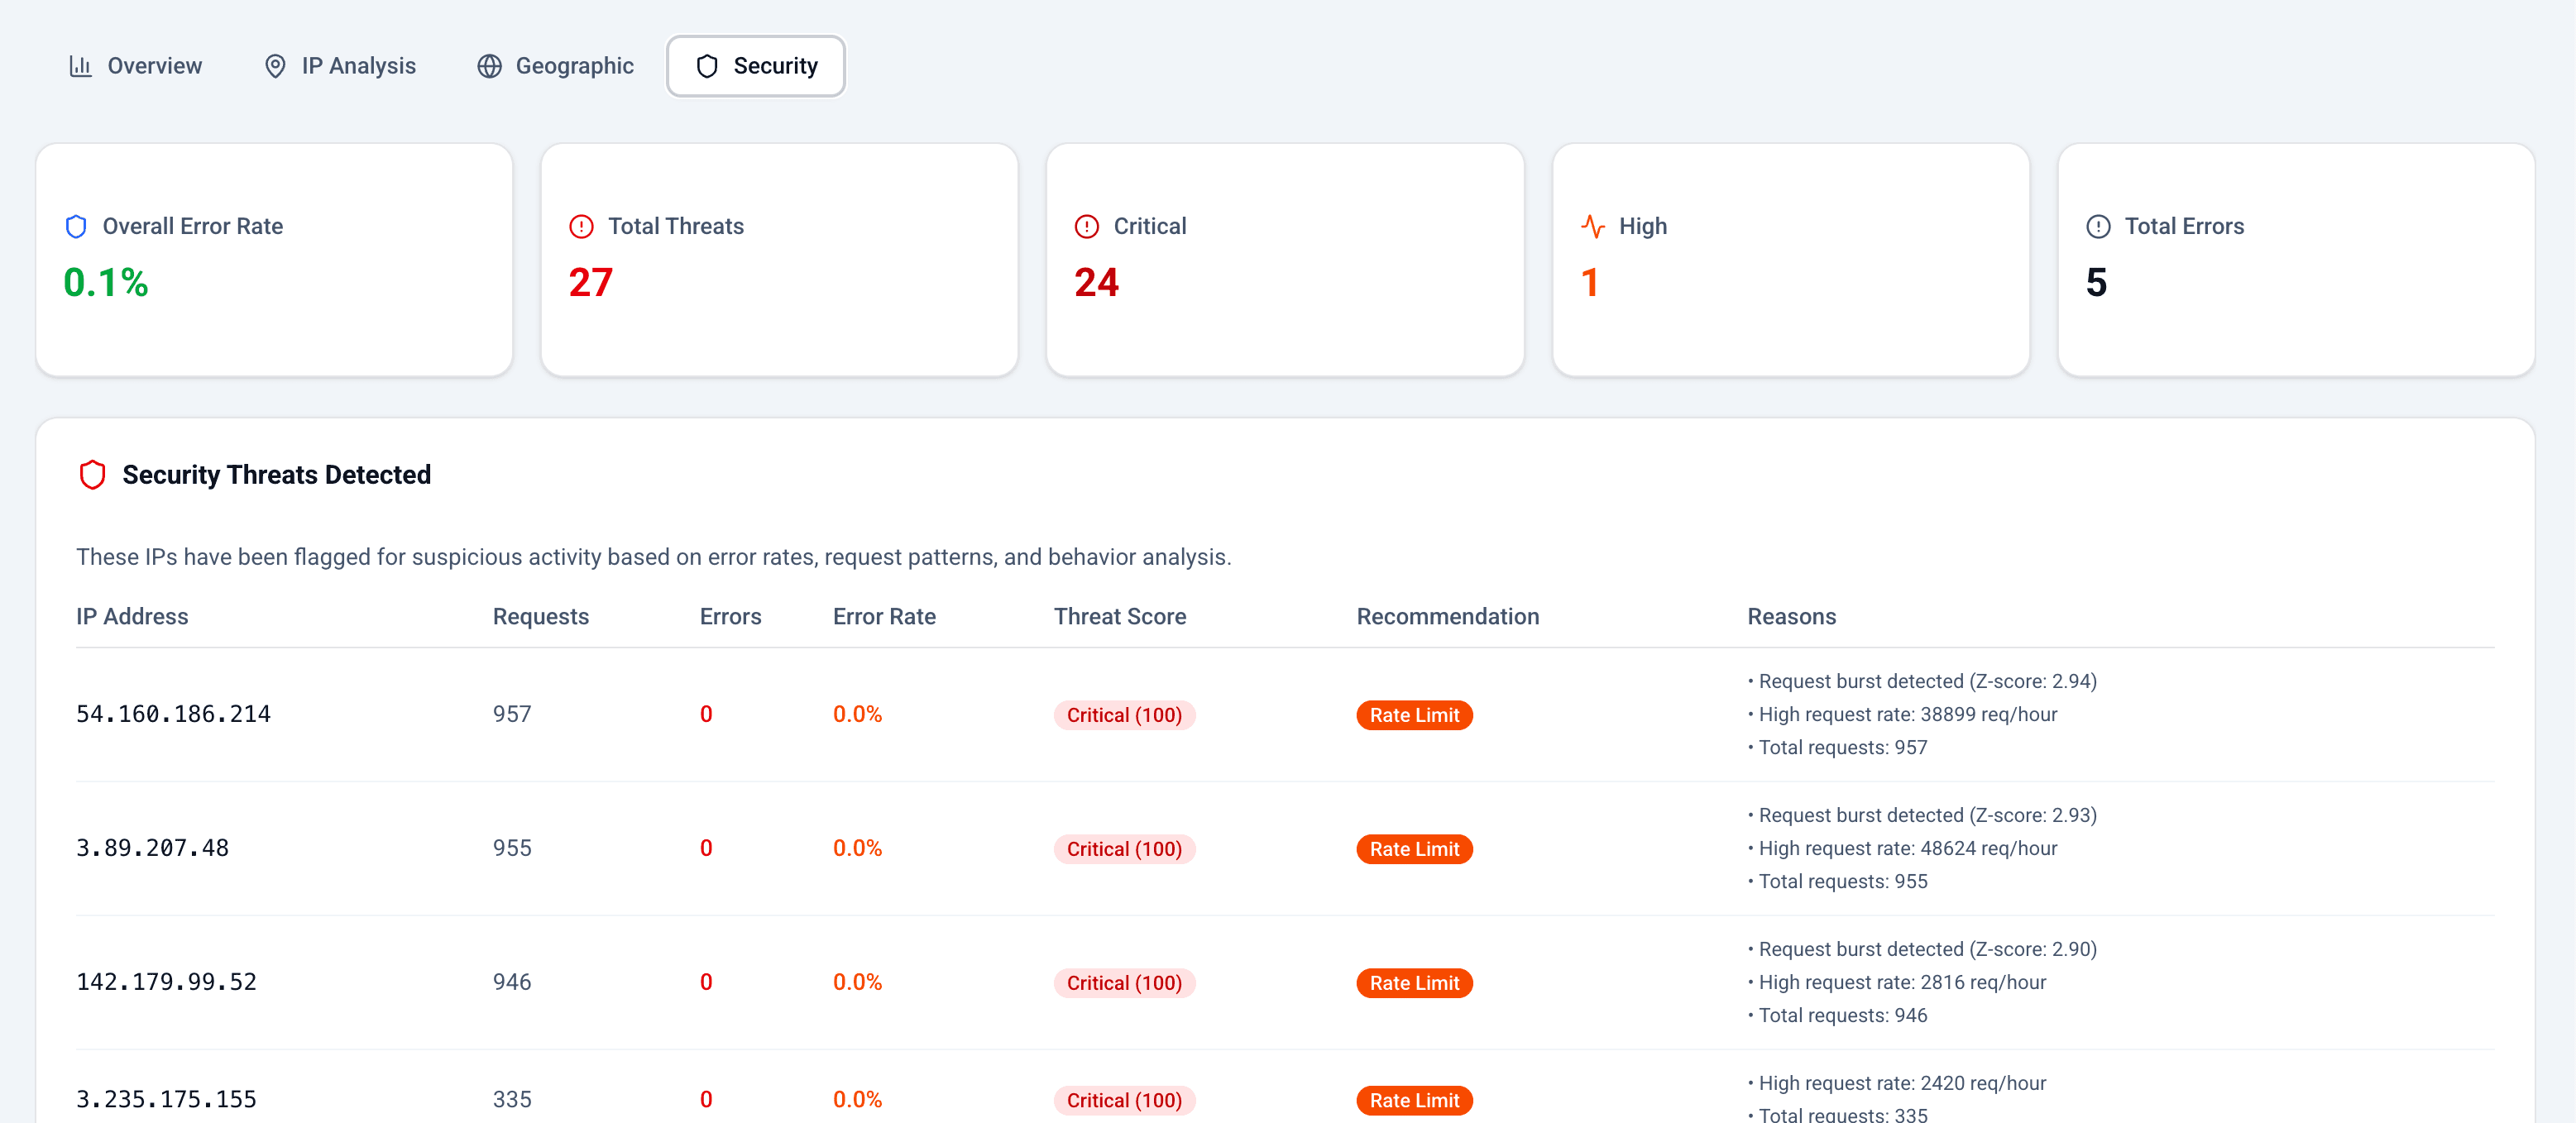Screen dimensions: 2576x1123
Task: Click the shield icon beside Overall Error Rate
Action: pyautogui.click(x=76, y=226)
